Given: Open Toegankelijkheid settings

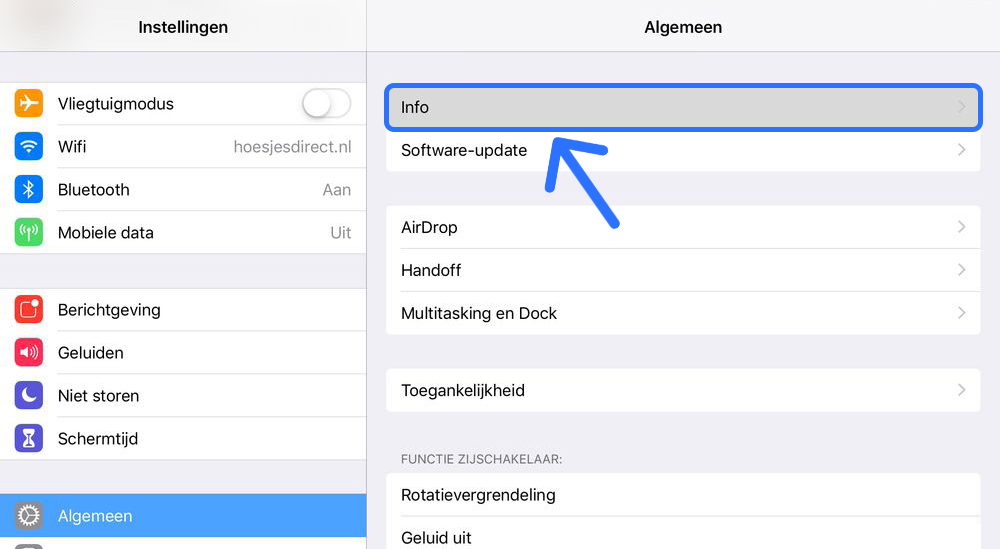Looking at the screenshot, I should (683, 390).
